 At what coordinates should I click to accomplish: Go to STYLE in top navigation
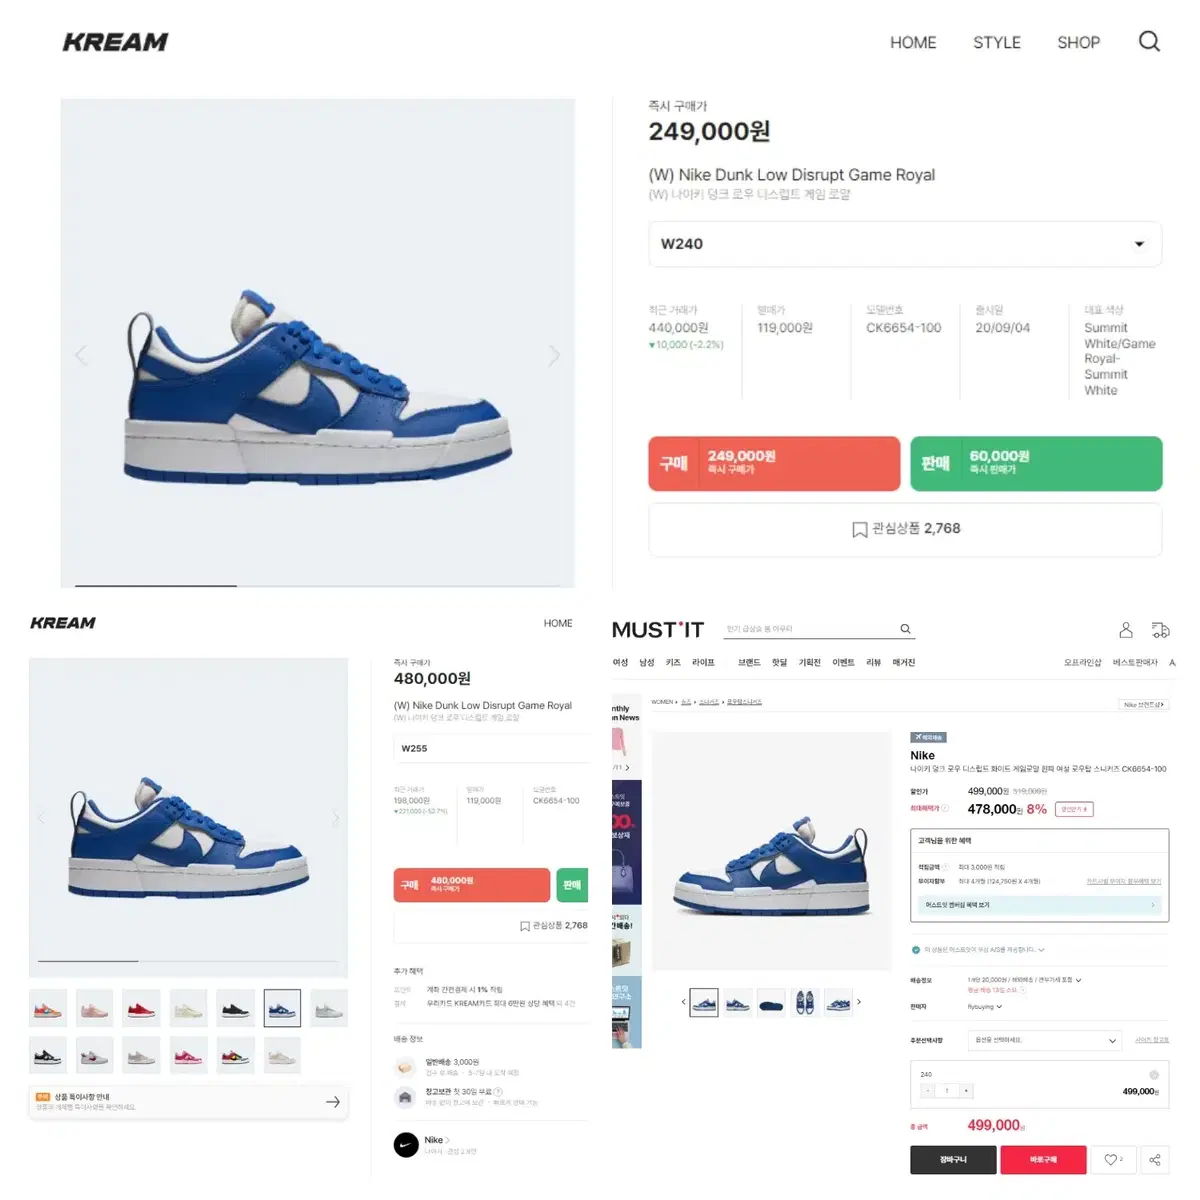pyautogui.click(x=997, y=42)
